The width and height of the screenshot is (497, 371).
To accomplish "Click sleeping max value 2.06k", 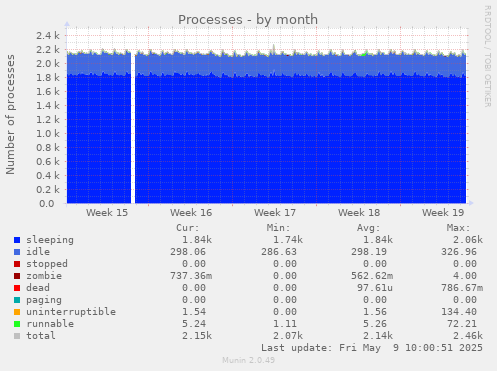I will pos(468,240).
